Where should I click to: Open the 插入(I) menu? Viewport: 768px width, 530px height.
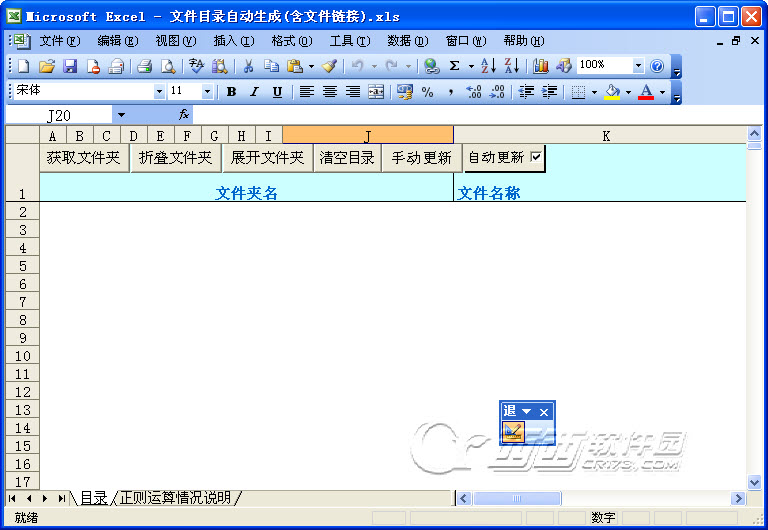coord(234,41)
